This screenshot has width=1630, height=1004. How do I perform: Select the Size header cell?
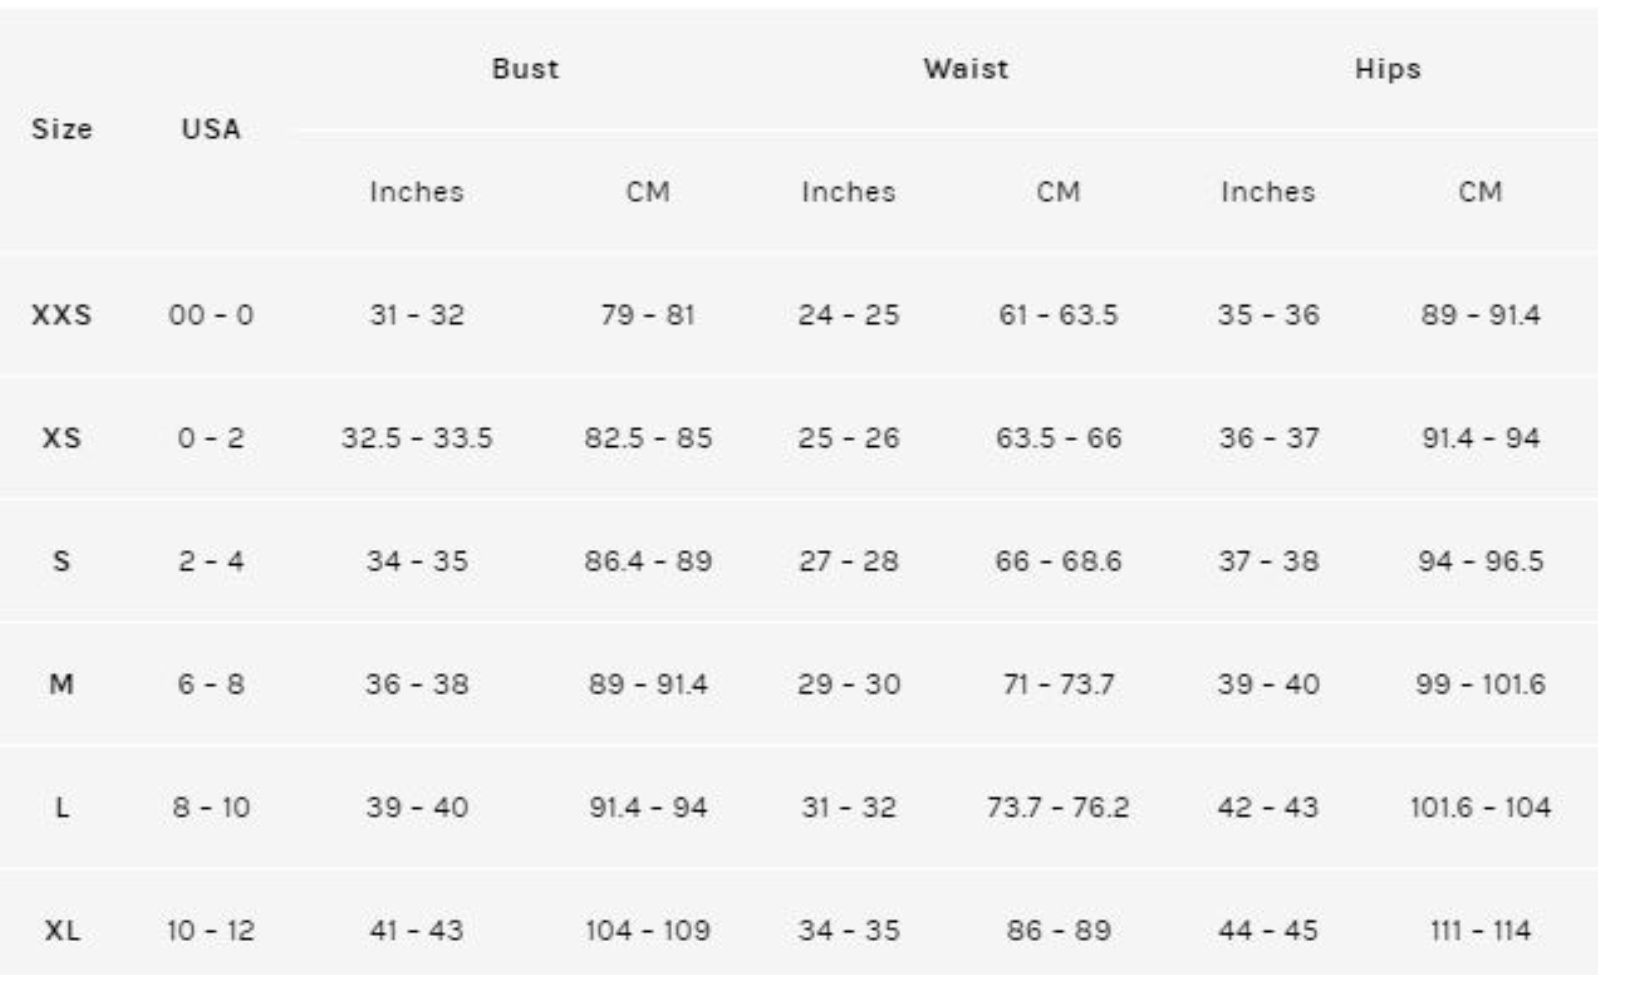click(62, 129)
